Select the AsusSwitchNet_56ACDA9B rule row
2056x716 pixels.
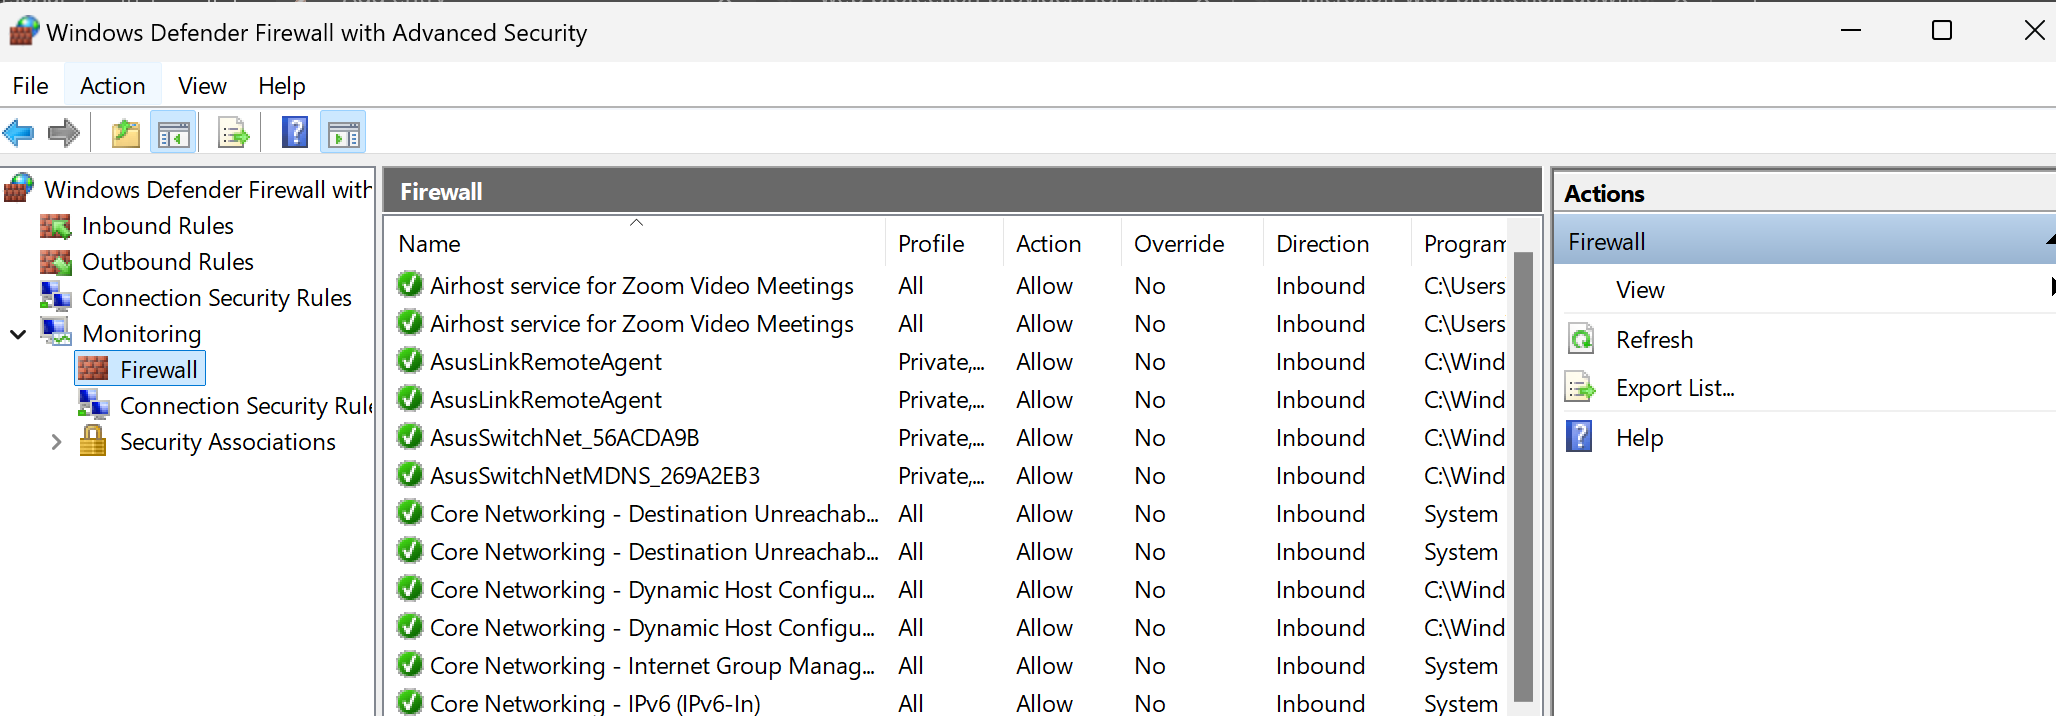564,438
